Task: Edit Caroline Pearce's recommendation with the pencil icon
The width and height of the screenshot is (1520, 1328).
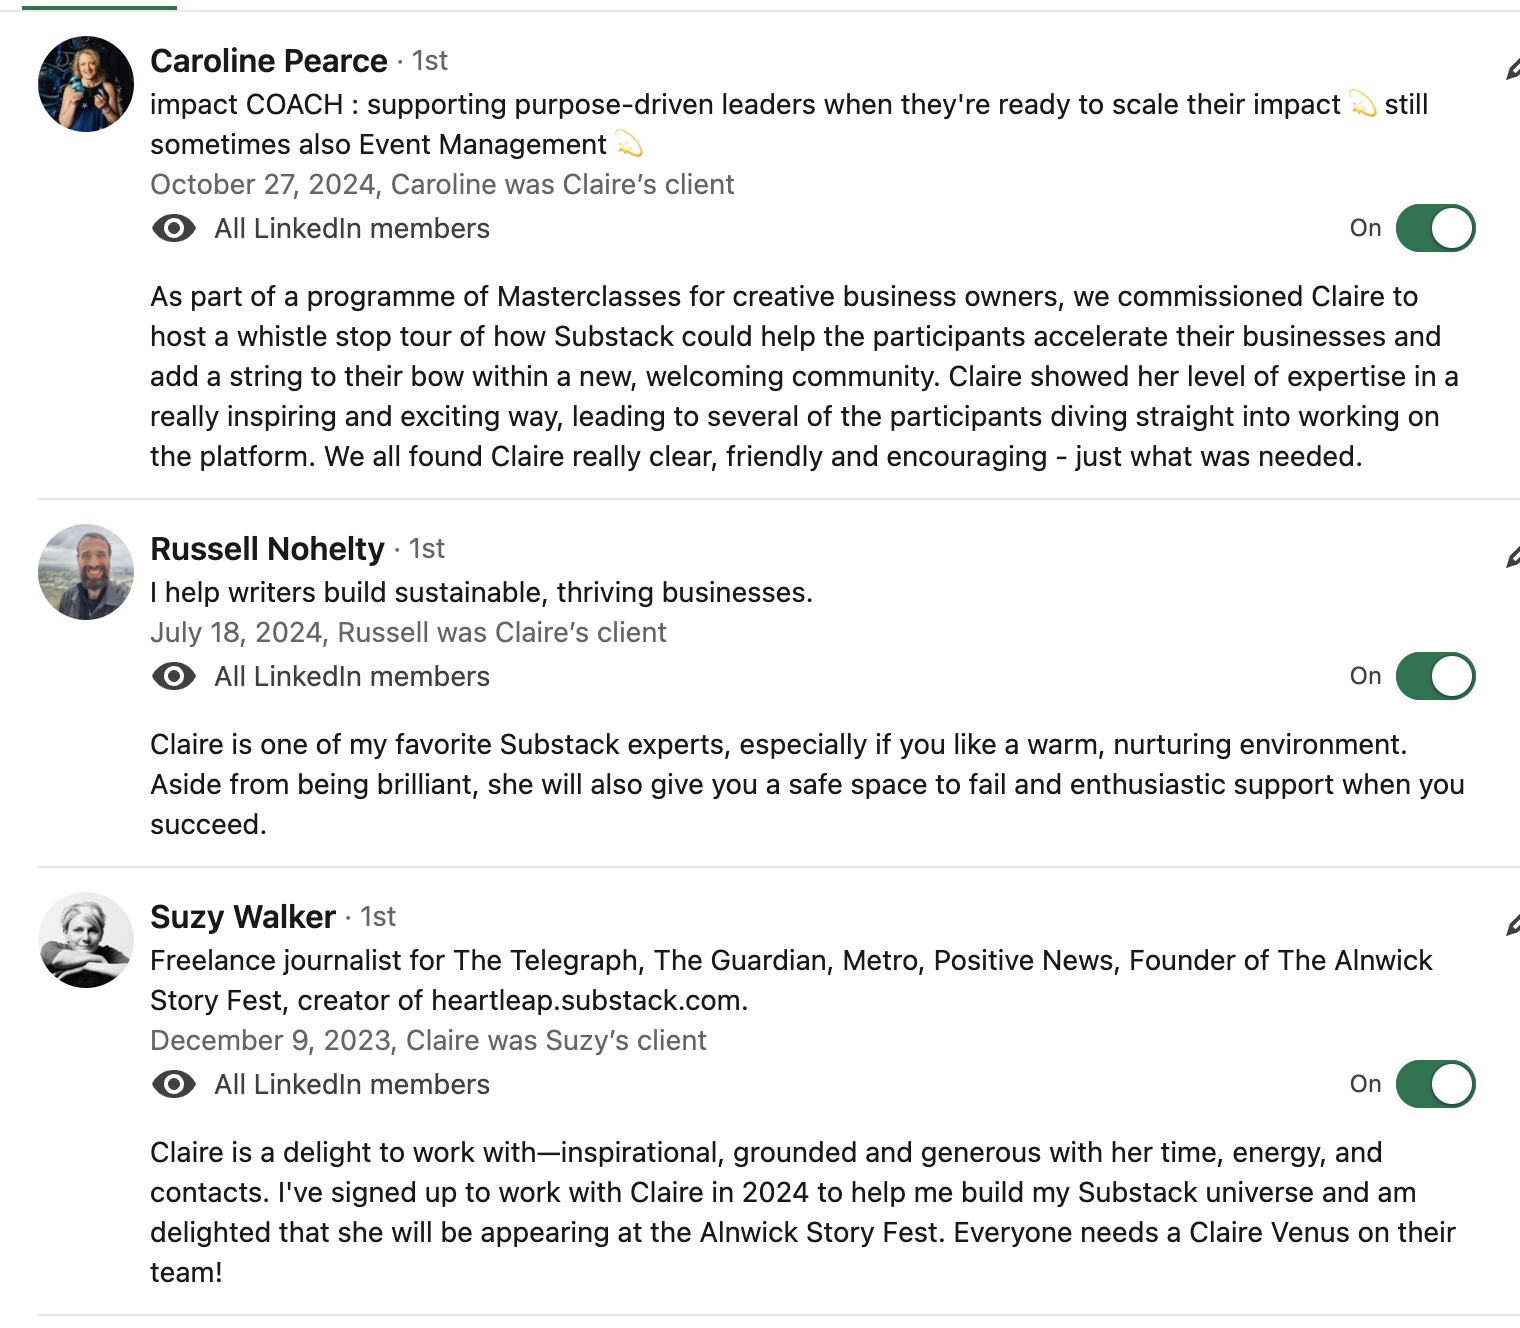Action: [x=1513, y=69]
